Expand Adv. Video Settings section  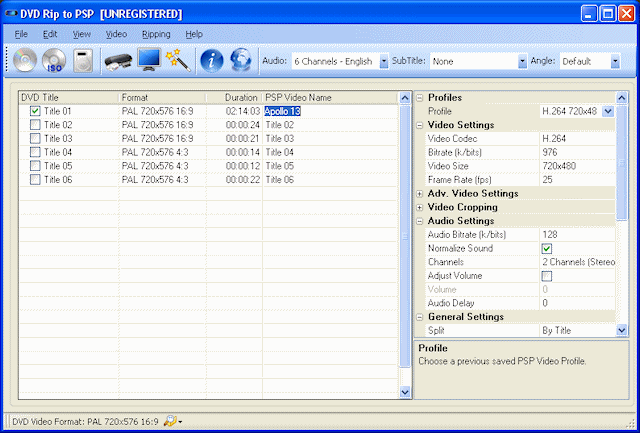[x=419, y=194]
